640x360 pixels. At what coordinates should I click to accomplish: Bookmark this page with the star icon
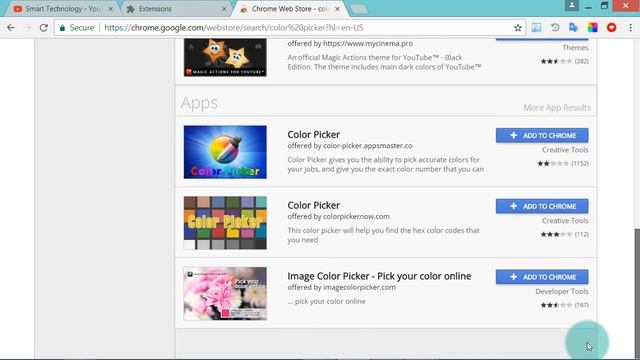coord(518,28)
